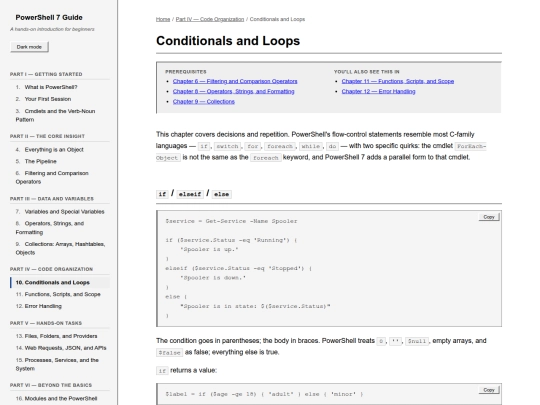Viewport: 540px width, 405px height.
Task: Open sidebar chapter Collections: Arrays, Hashtables, Objects
Action: click(x=60, y=248)
